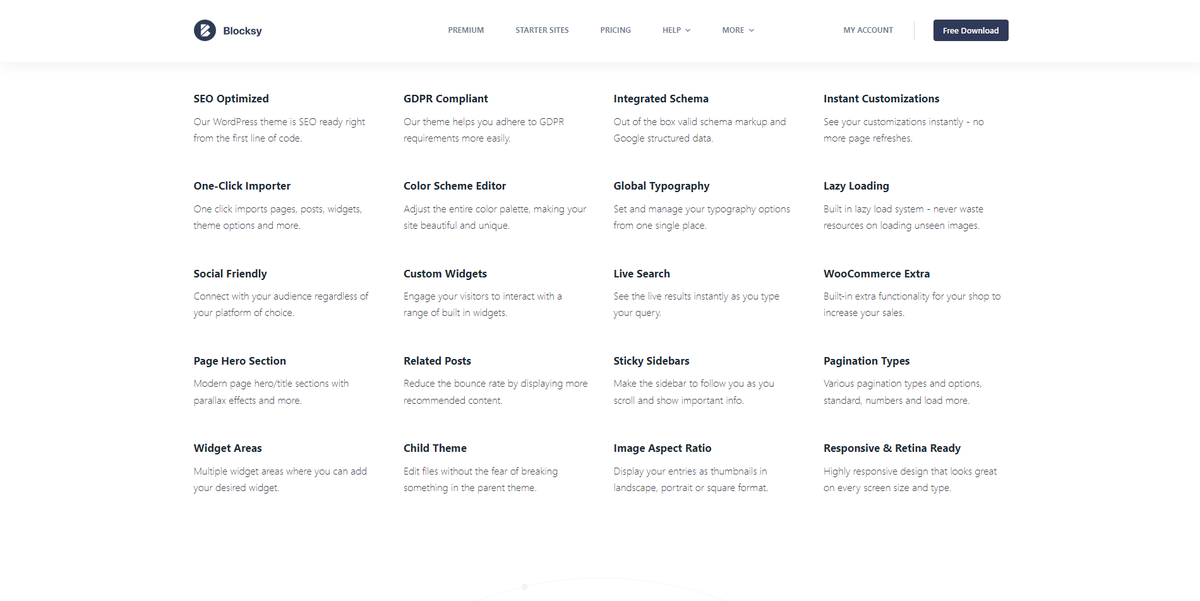The width and height of the screenshot is (1200, 601).
Task: Click text 'Built-in extra functionality for your shop'
Action: [906, 297]
